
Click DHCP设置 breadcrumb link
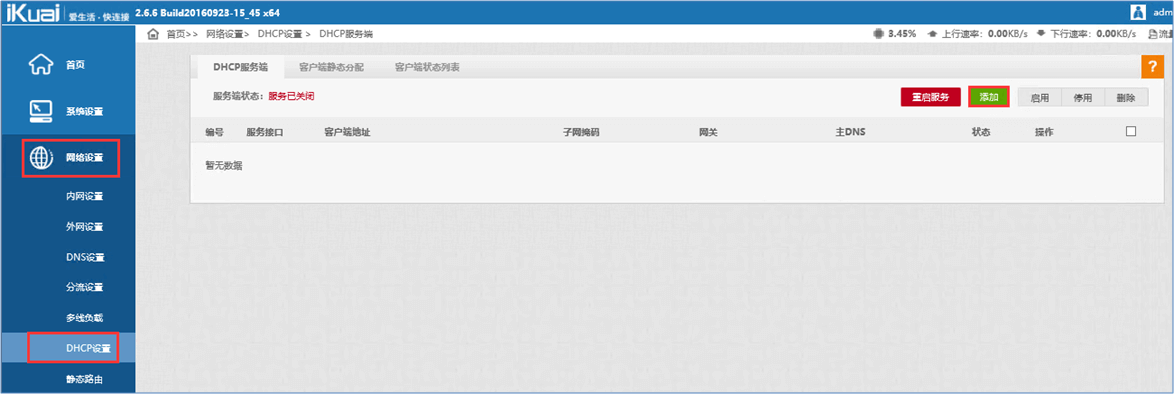pos(280,34)
